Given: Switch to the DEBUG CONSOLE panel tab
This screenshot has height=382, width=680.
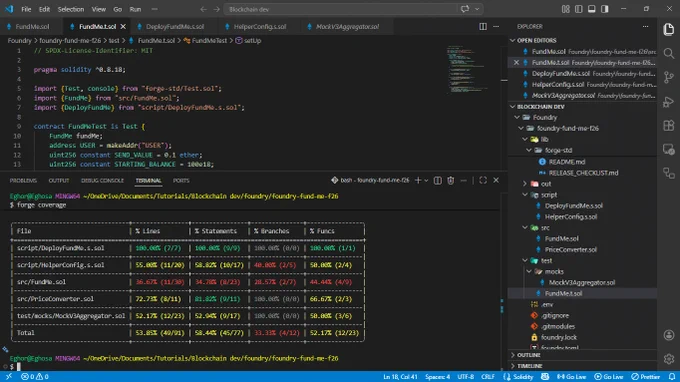Looking at the screenshot, I should coord(102,180).
